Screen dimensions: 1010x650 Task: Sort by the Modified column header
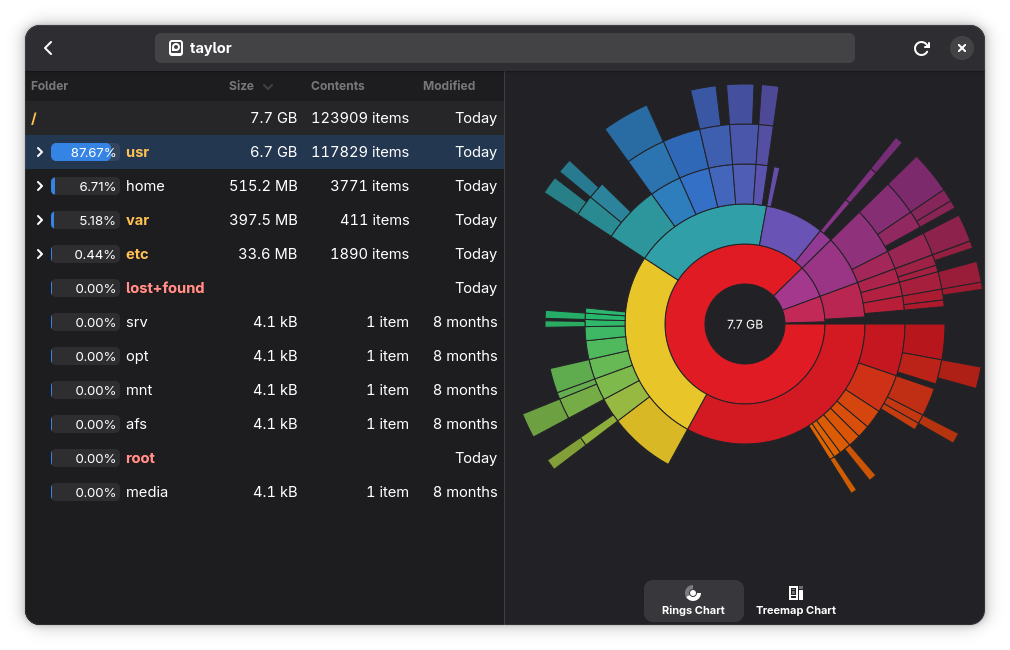click(x=449, y=86)
